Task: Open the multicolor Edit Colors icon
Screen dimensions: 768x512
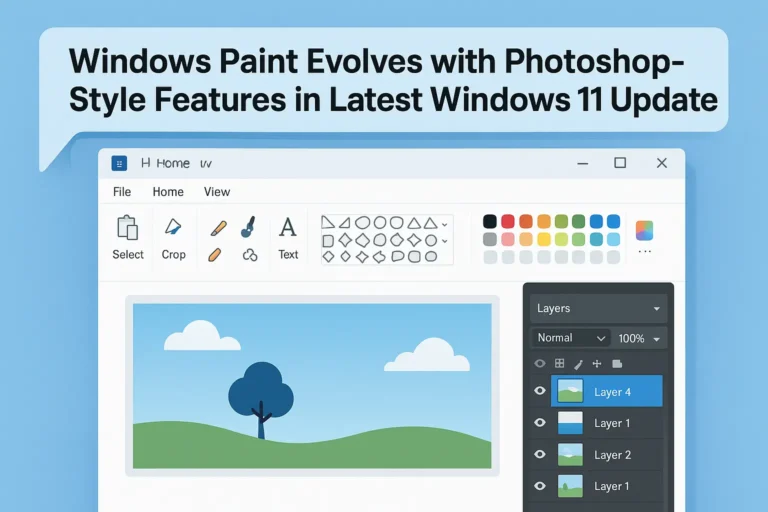Action: point(645,230)
